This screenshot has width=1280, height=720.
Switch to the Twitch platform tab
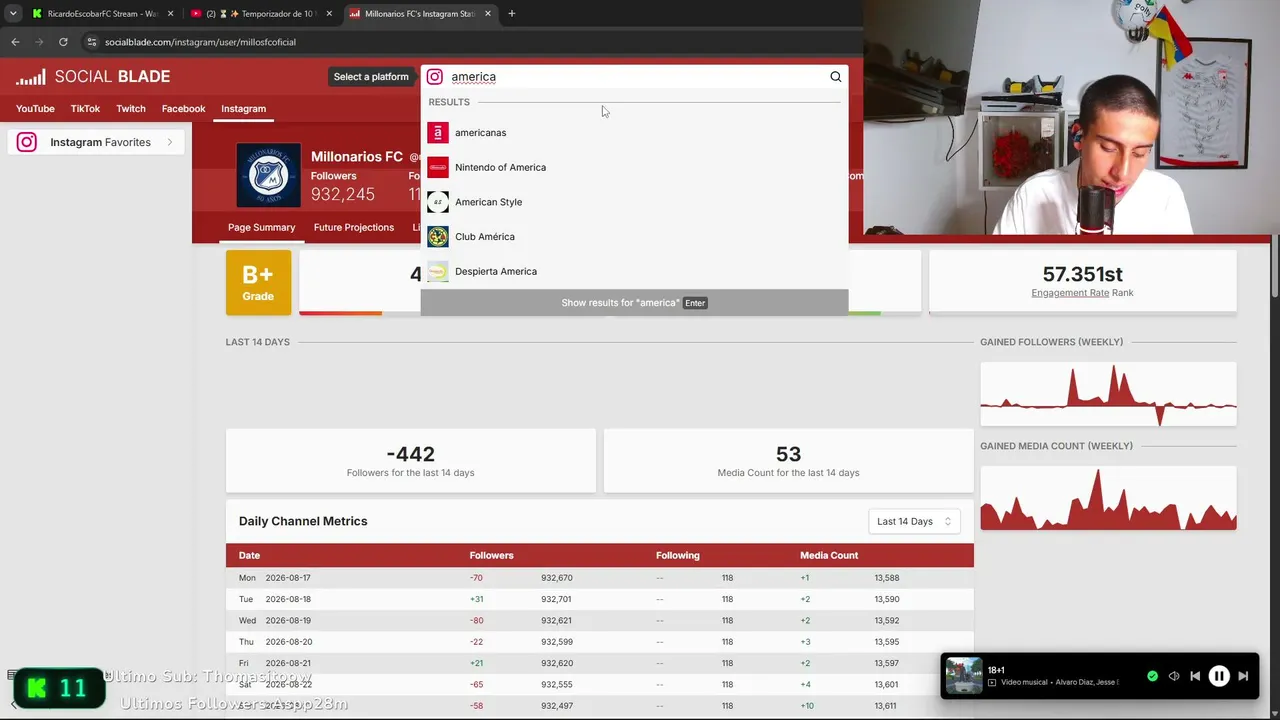pyautogui.click(x=131, y=108)
